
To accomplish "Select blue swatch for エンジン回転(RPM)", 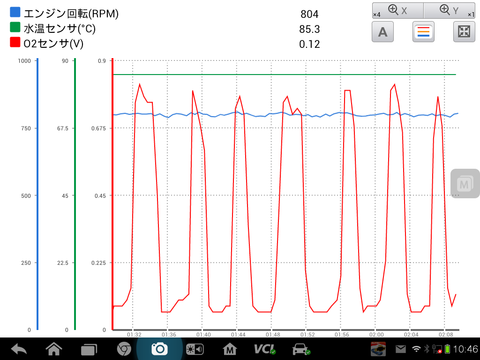I will tap(15, 12).
